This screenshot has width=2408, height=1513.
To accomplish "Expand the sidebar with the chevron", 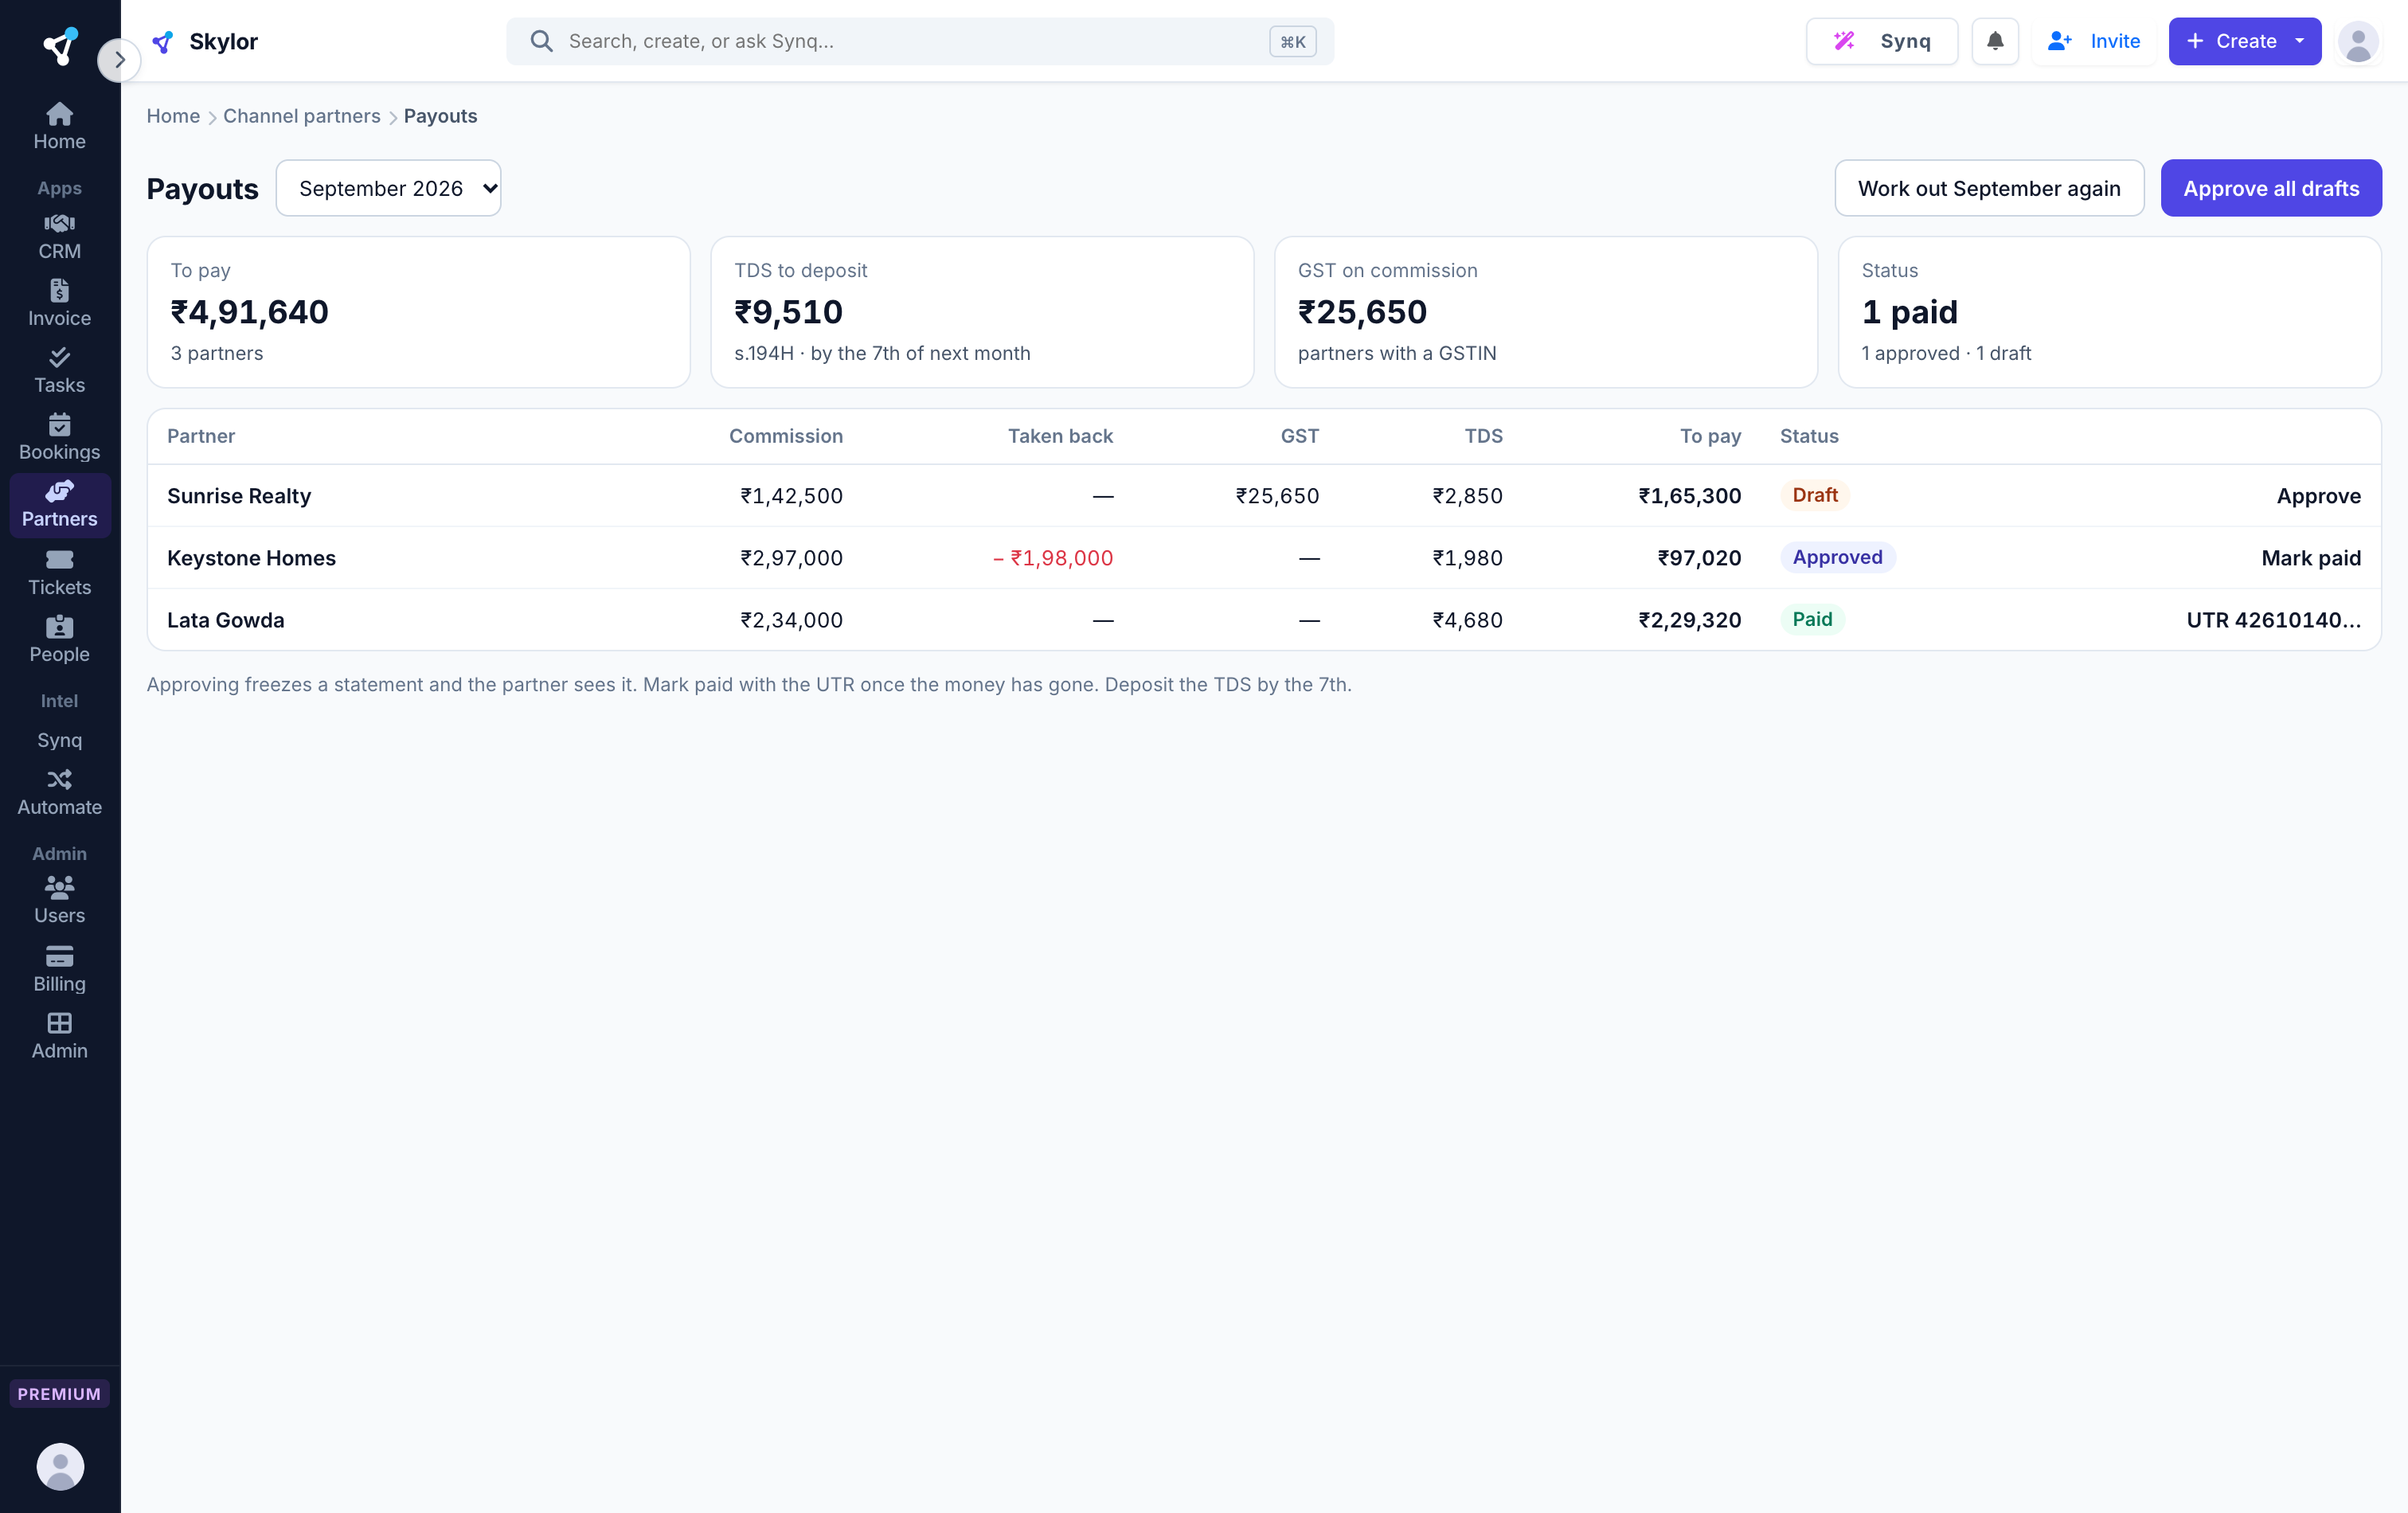I will click(x=119, y=60).
